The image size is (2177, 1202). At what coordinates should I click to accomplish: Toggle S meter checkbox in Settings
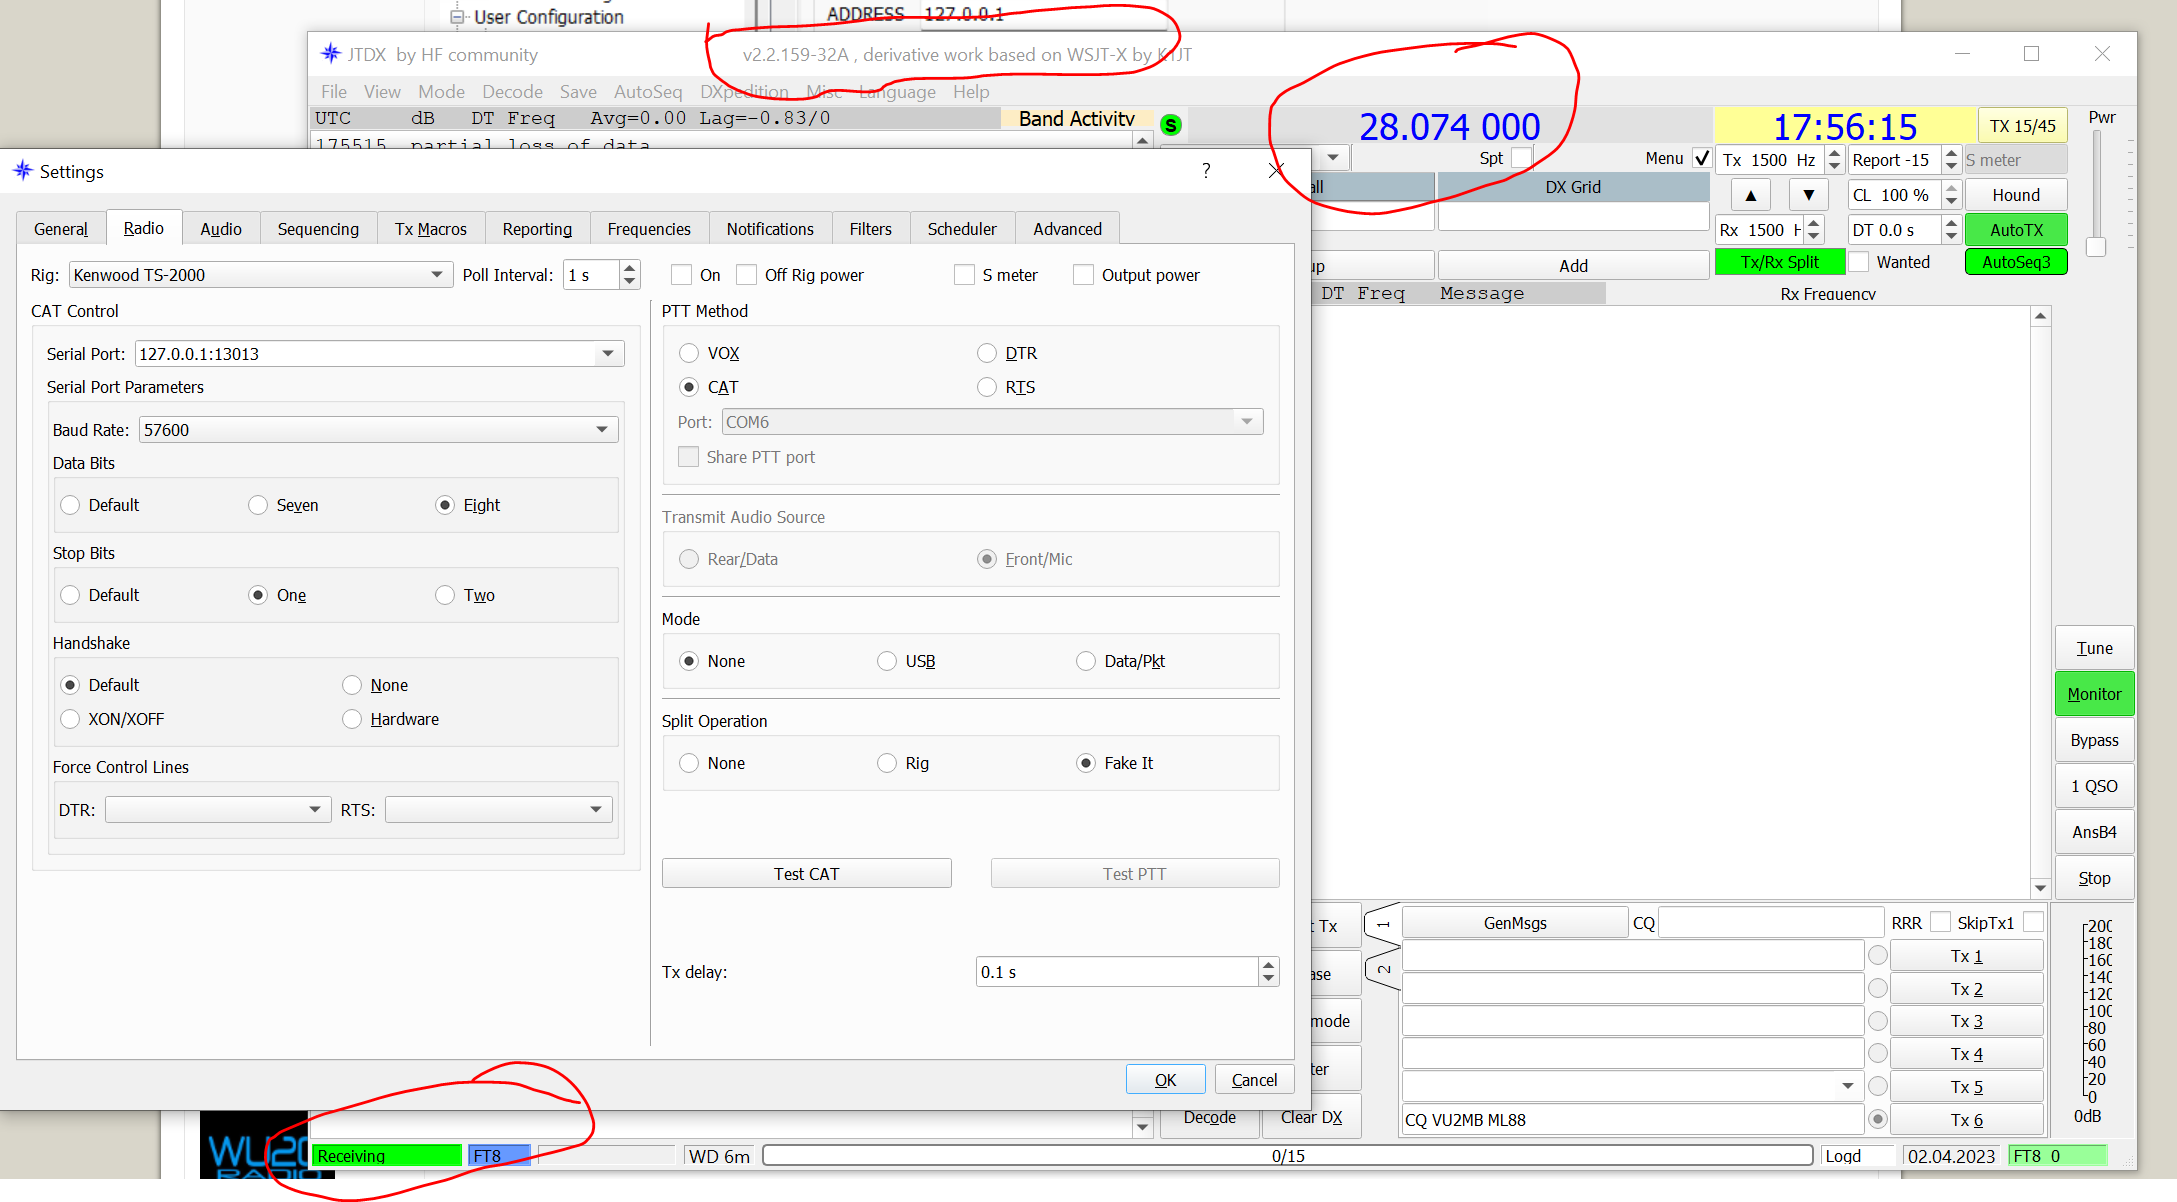pos(964,275)
